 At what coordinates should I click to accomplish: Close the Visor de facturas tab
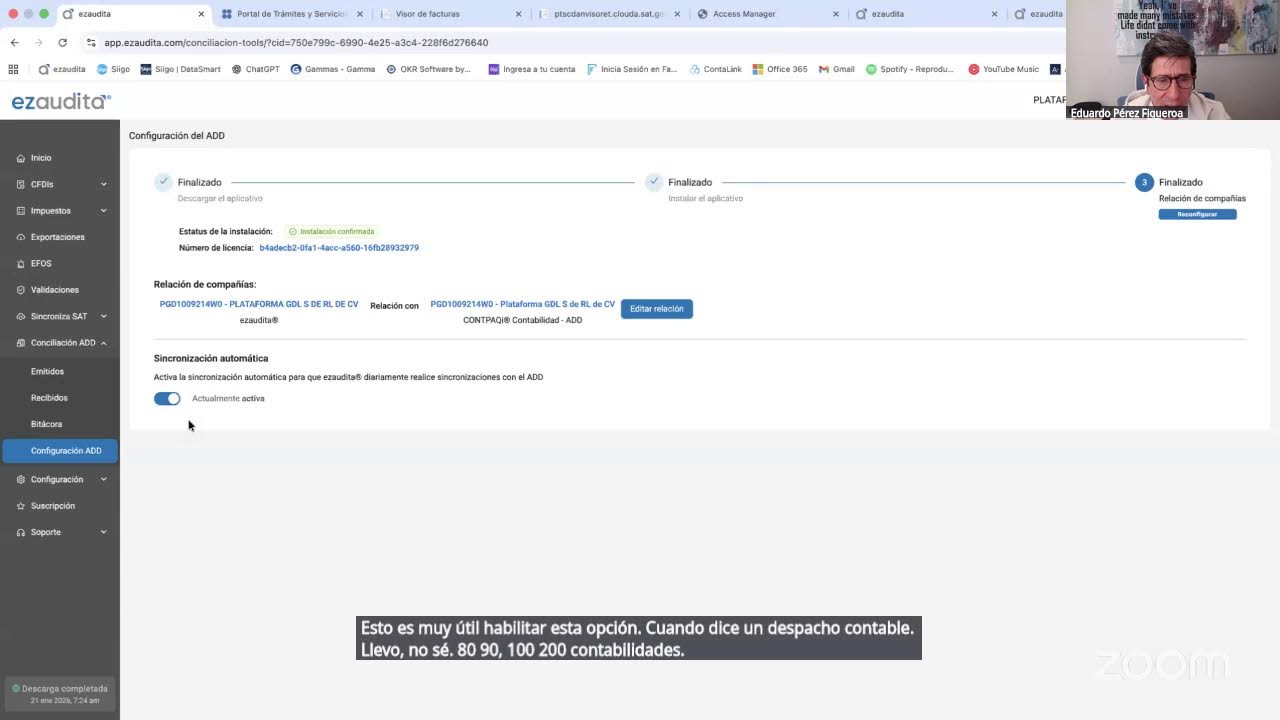point(518,14)
